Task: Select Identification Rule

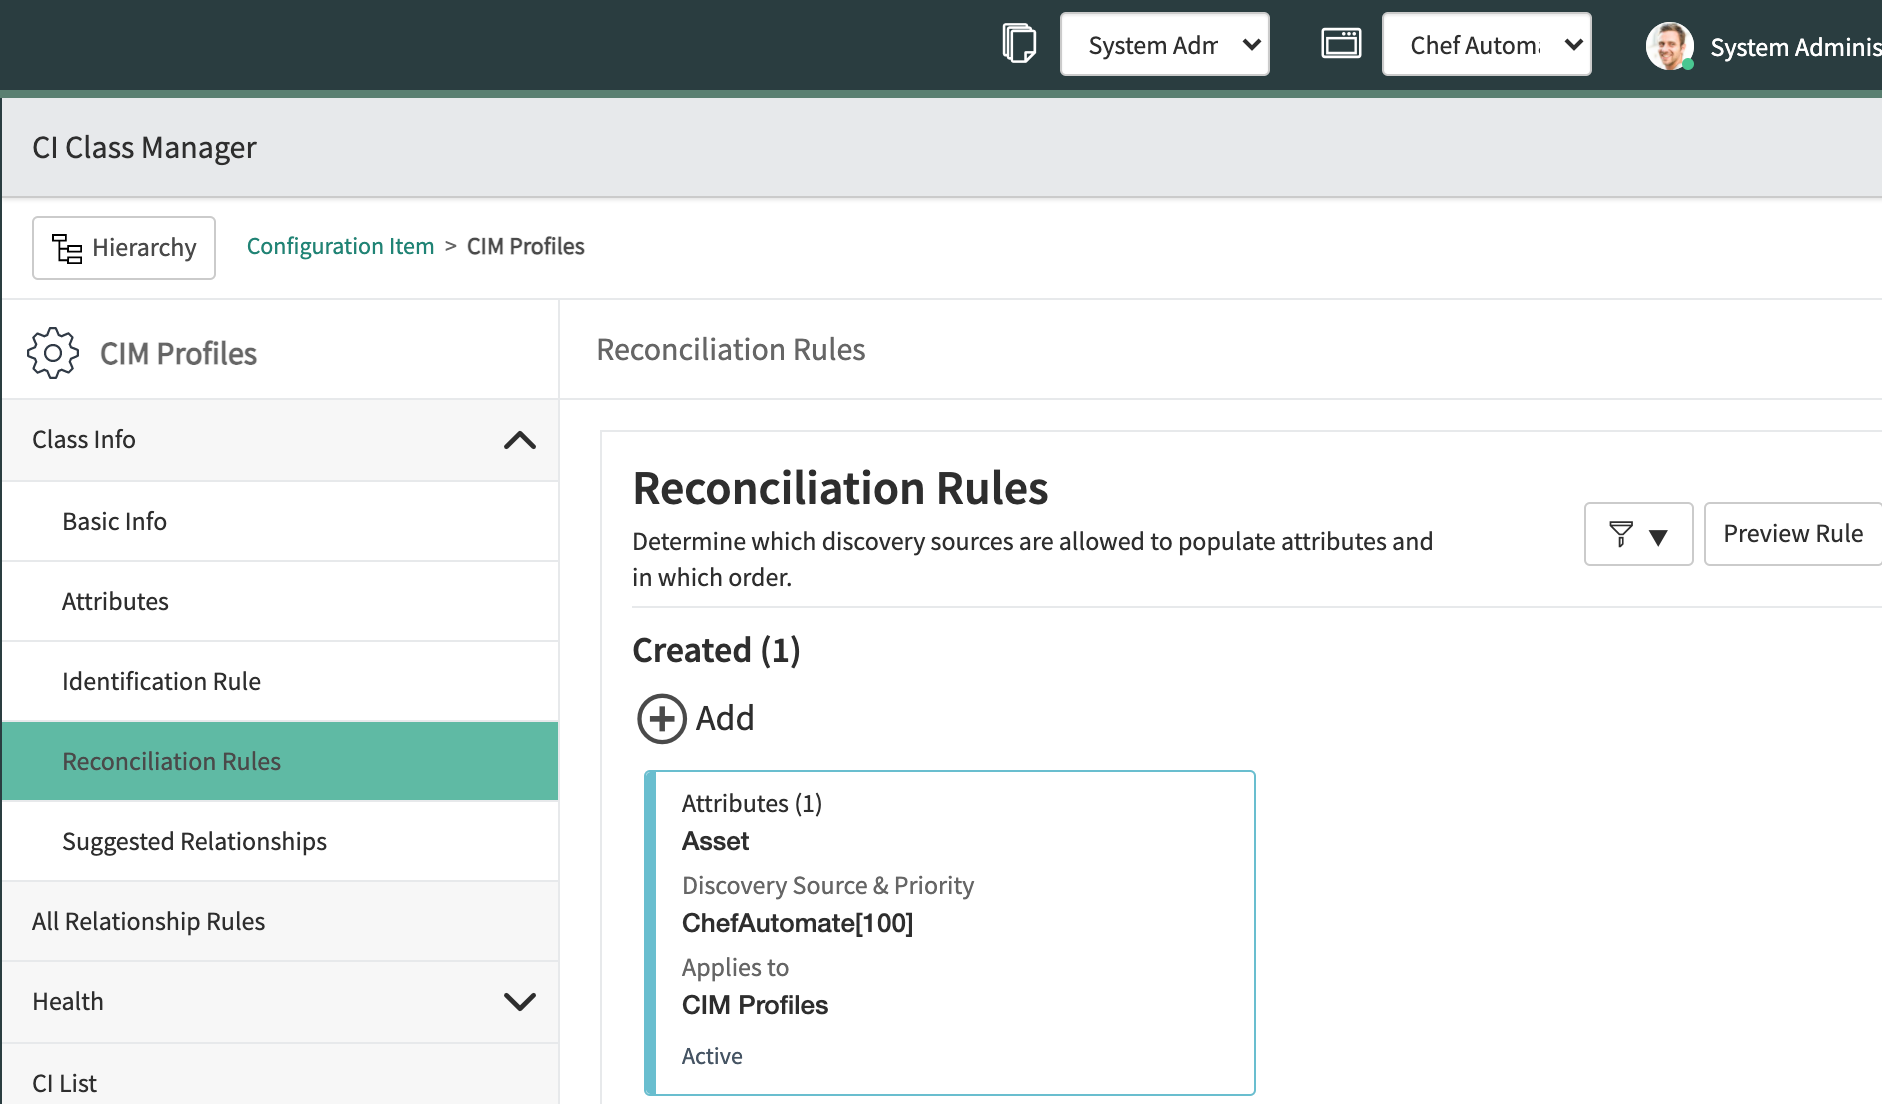Action: (x=161, y=681)
